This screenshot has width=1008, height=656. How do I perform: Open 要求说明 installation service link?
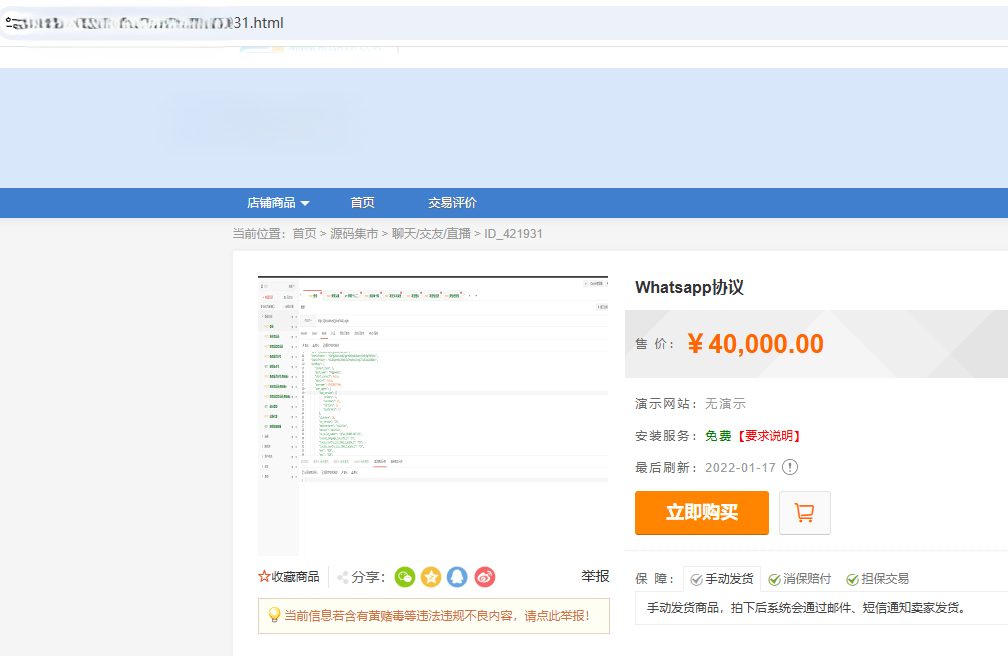[x=770, y=436]
